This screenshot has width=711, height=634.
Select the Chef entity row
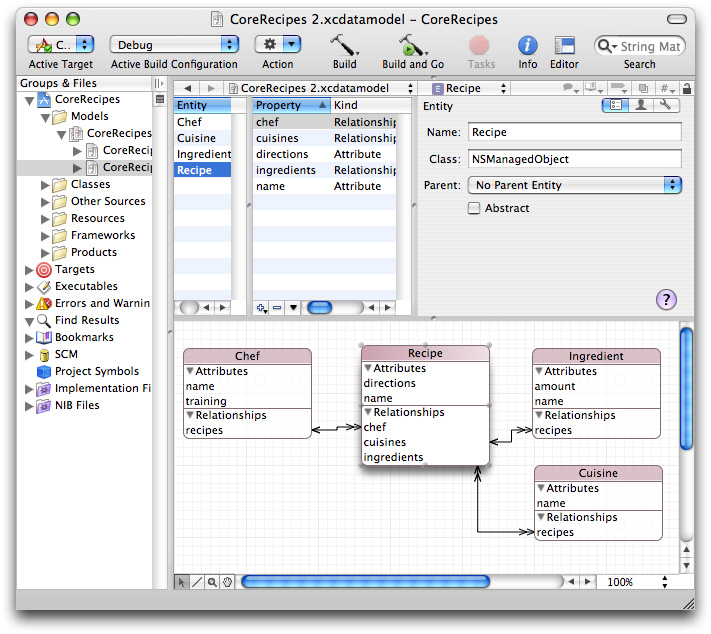coord(202,122)
